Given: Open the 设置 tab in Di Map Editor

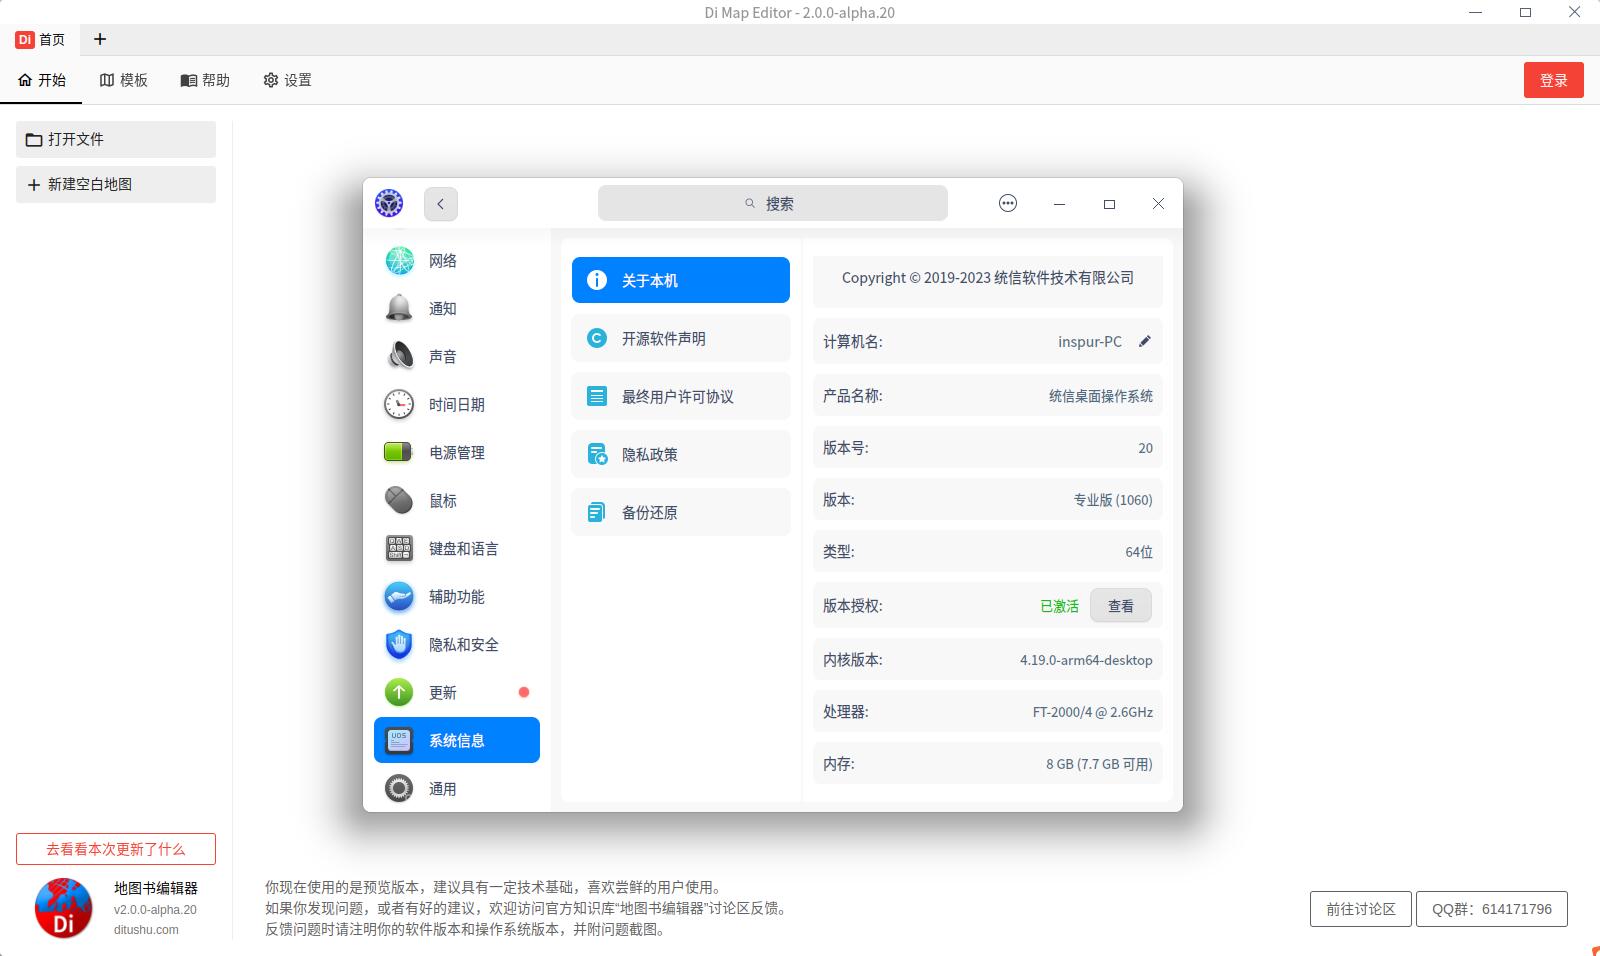Looking at the screenshot, I should coord(288,80).
